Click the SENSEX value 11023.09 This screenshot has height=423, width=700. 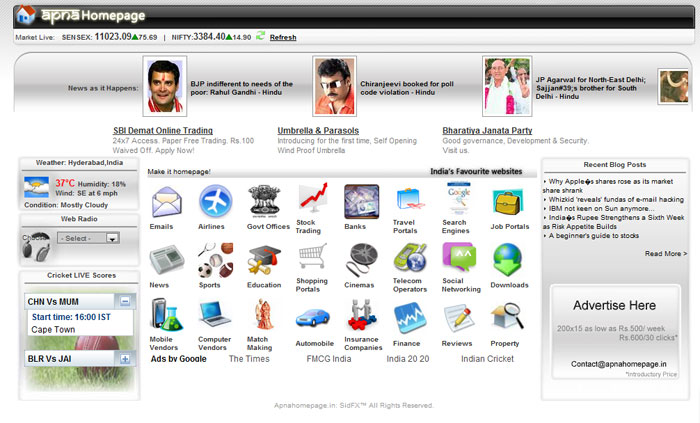[x=112, y=37]
